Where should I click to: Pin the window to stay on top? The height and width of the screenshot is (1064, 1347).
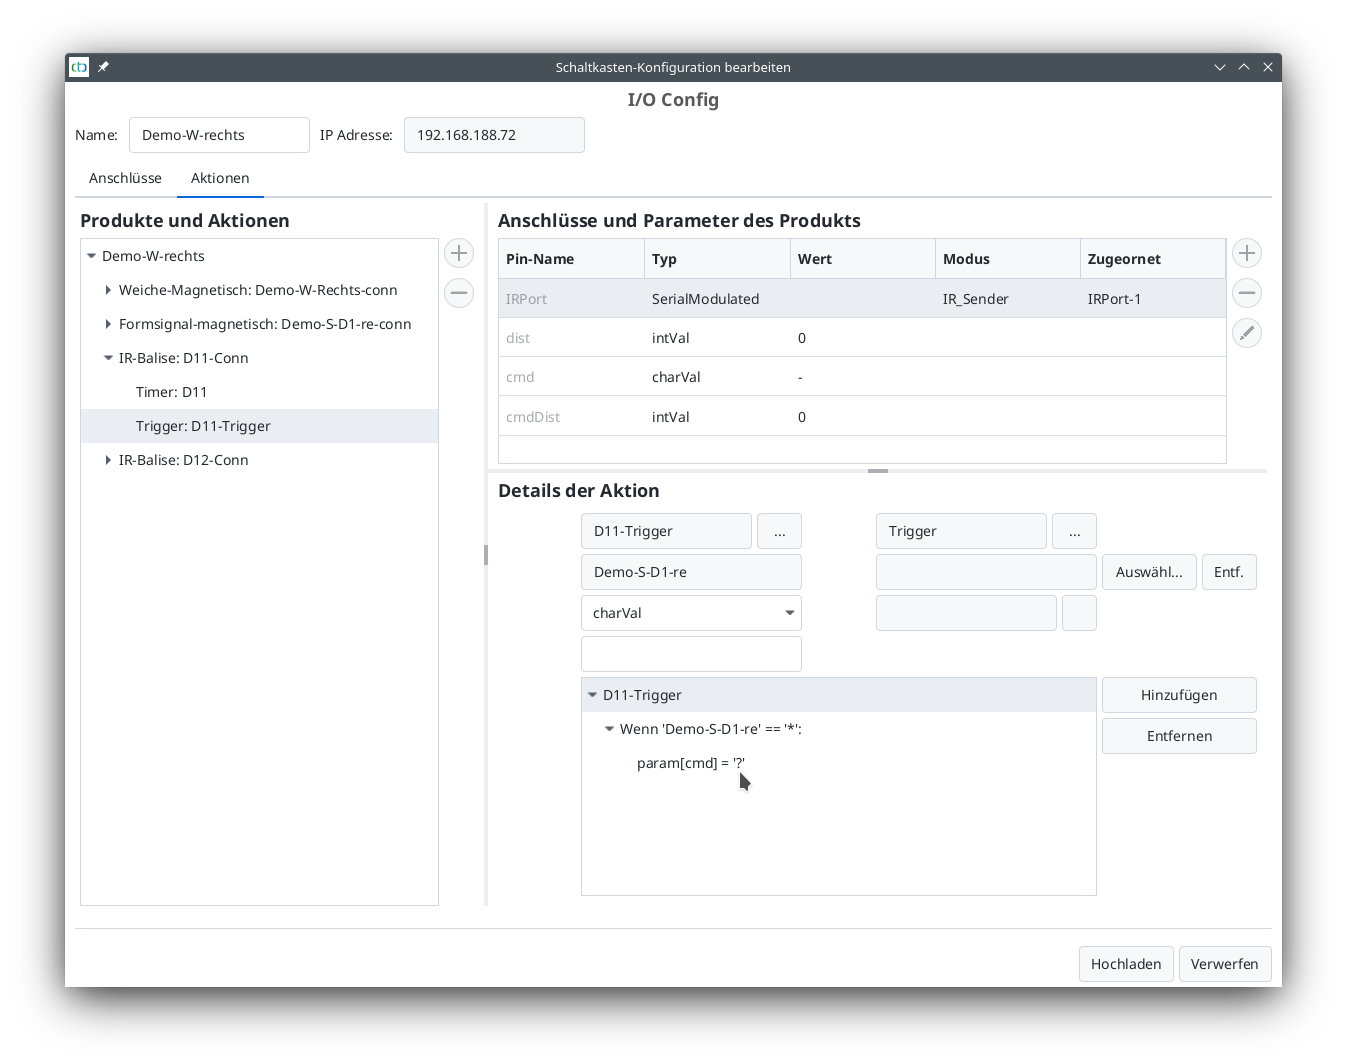coord(103,67)
